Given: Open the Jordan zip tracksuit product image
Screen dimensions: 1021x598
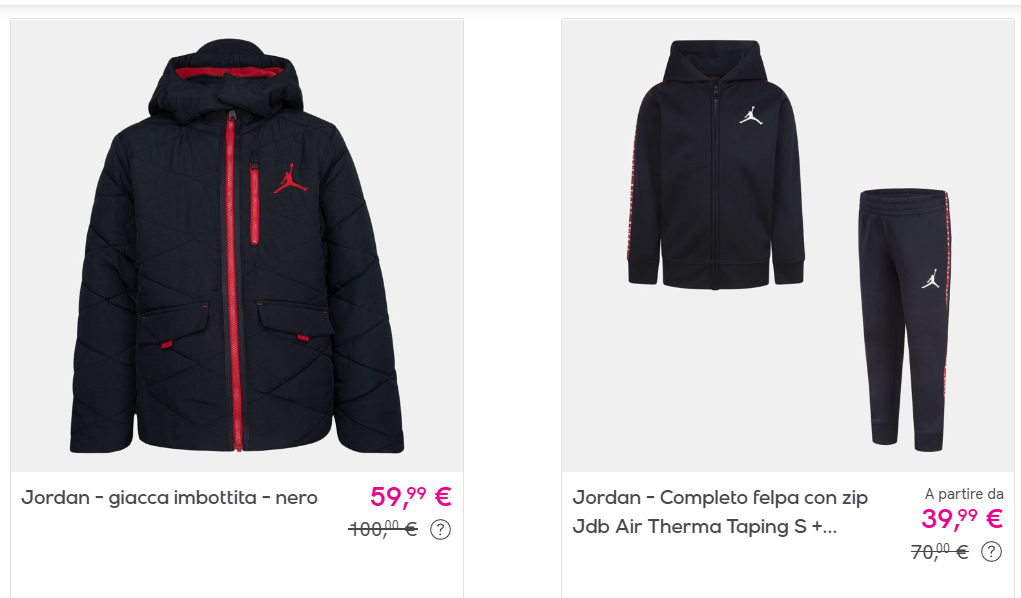Looking at the screenshot, I should point(788,246).
